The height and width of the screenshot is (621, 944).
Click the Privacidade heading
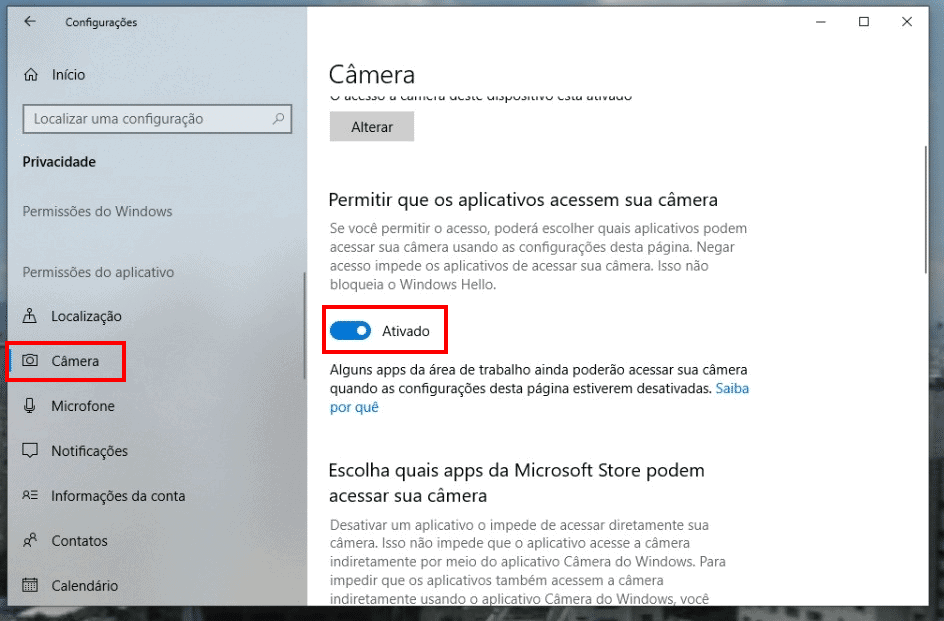click(59, 161)
